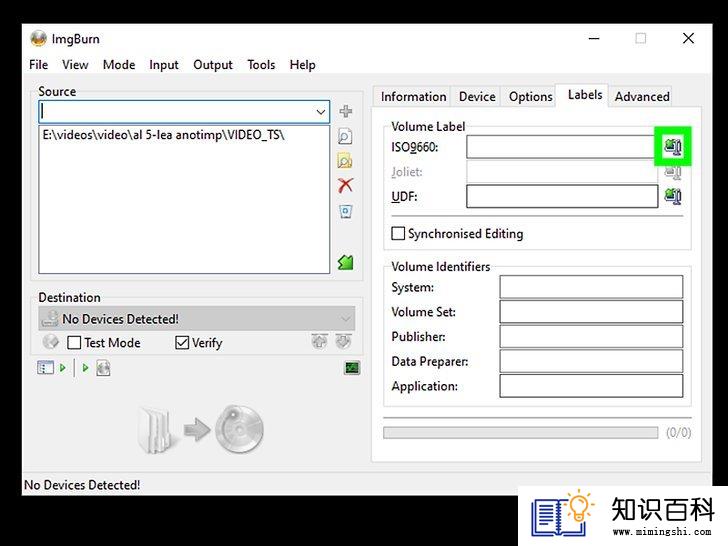Screen dimensions: 728x546
Task: Click first green play arrow
Action: pos(63,368)
